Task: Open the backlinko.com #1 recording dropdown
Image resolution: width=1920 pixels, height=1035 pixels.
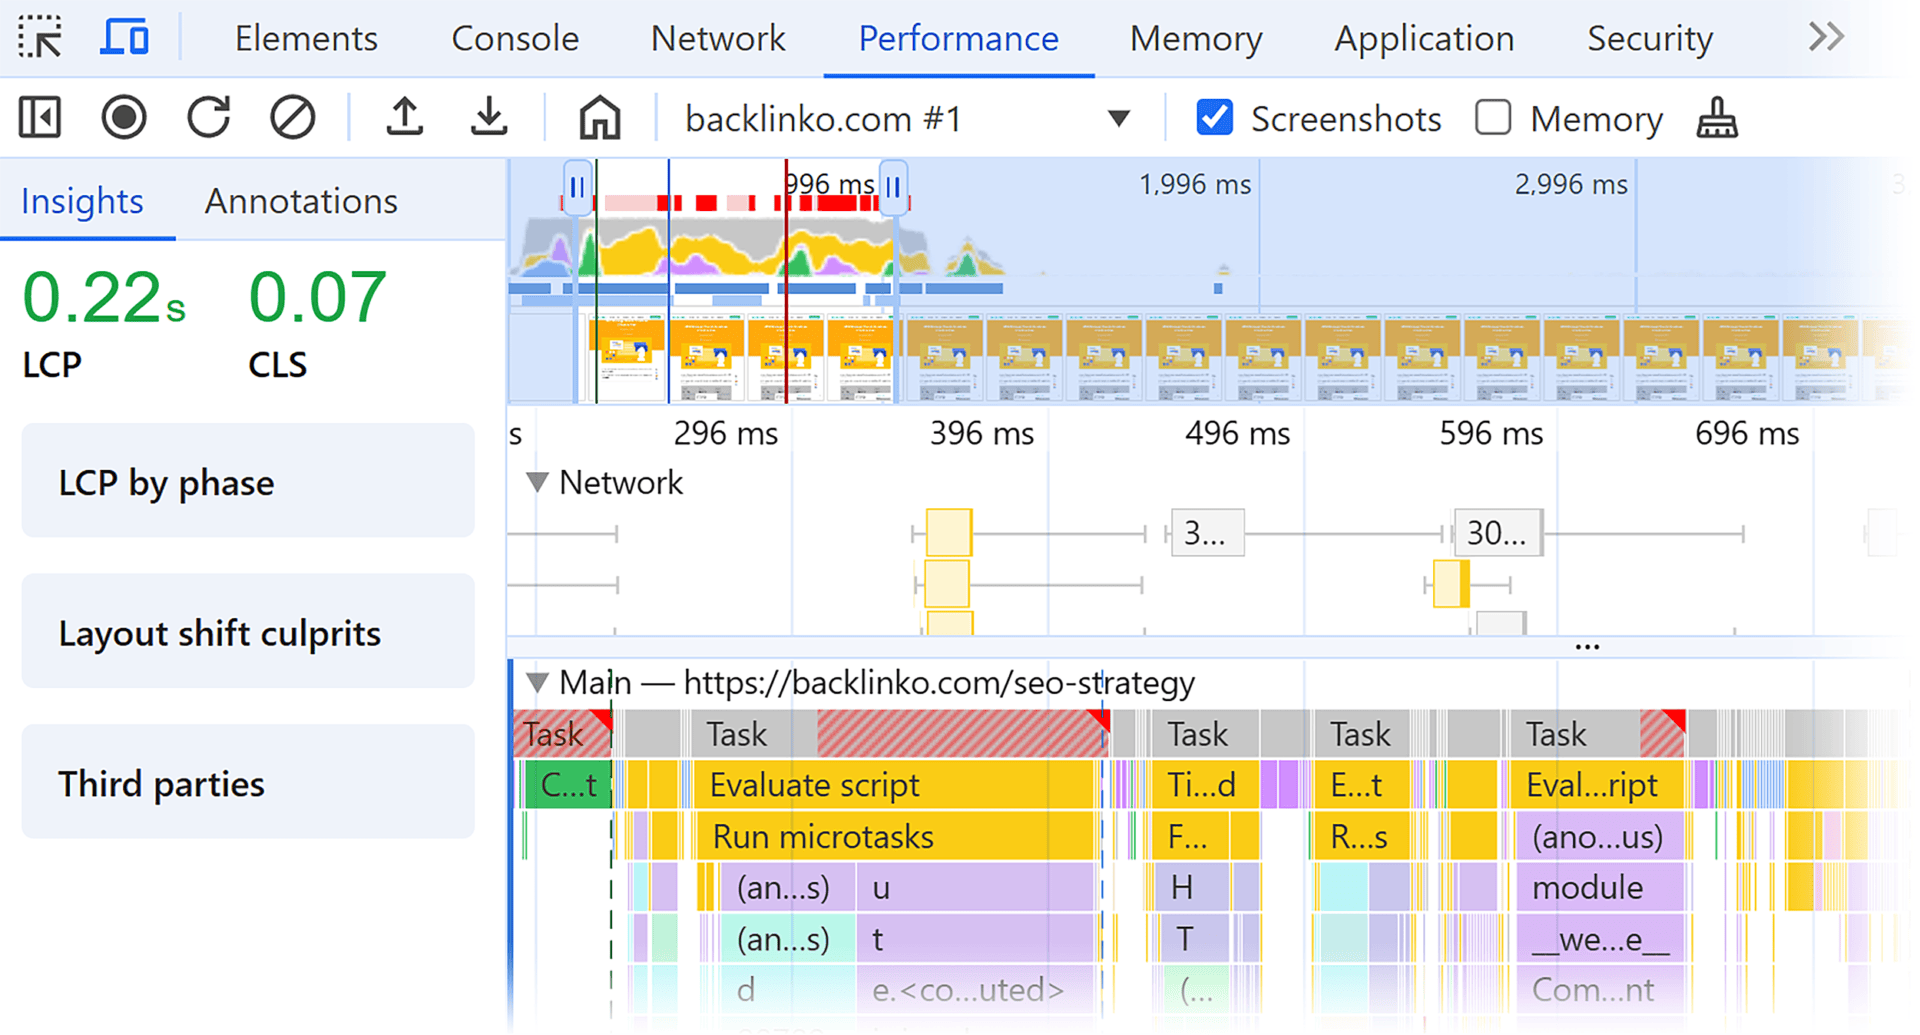Action: [1119, 119]
